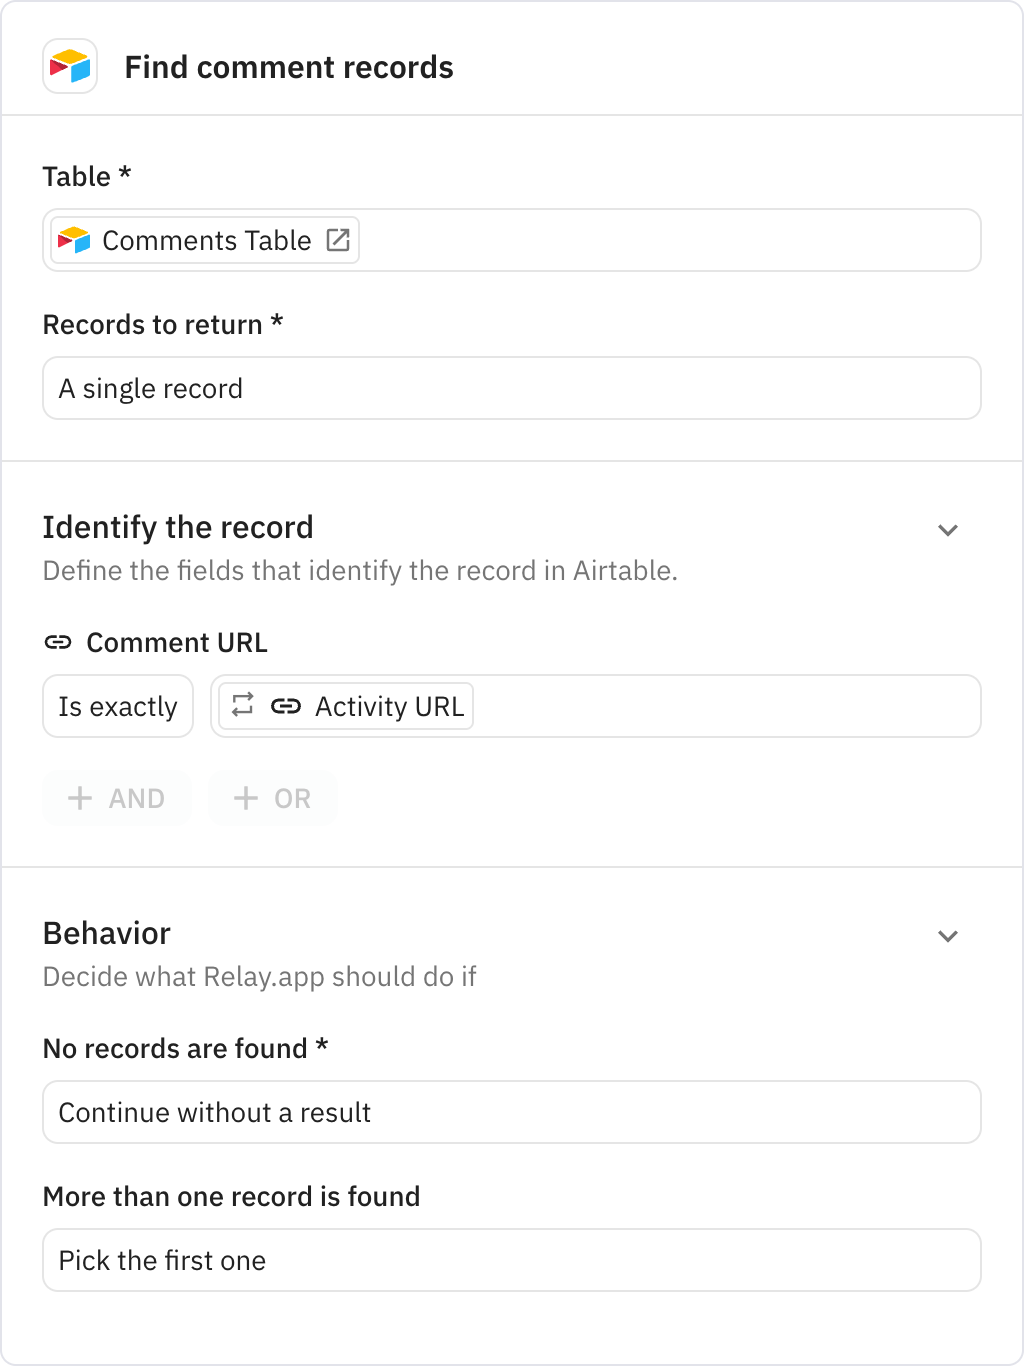Screen dimensions: 1024x1366
Task: Open Comments Table via the external link icon
Action: tap(338, 239)
